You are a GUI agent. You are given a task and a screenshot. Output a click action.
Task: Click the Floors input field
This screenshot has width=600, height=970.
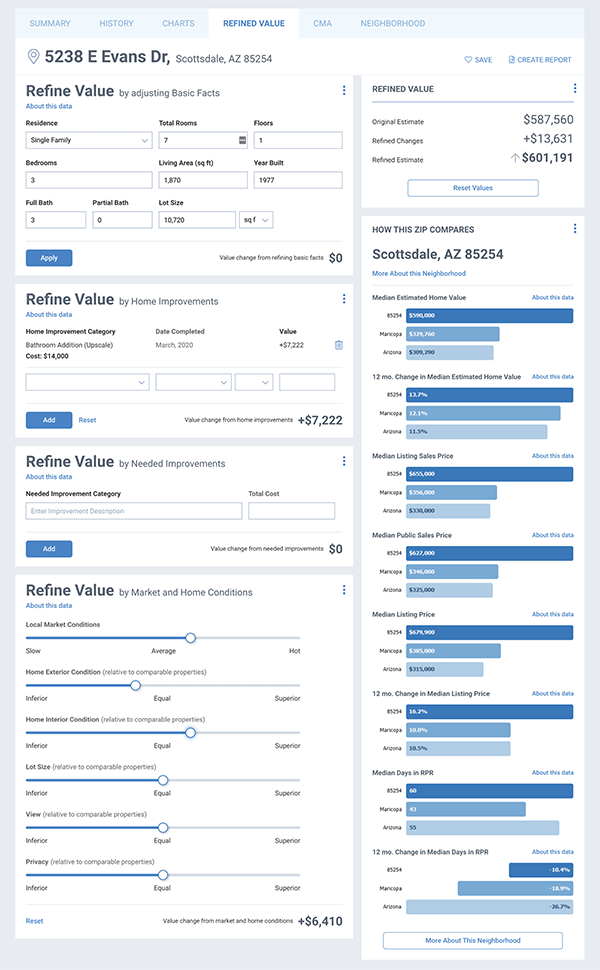[x=298, y=140]
